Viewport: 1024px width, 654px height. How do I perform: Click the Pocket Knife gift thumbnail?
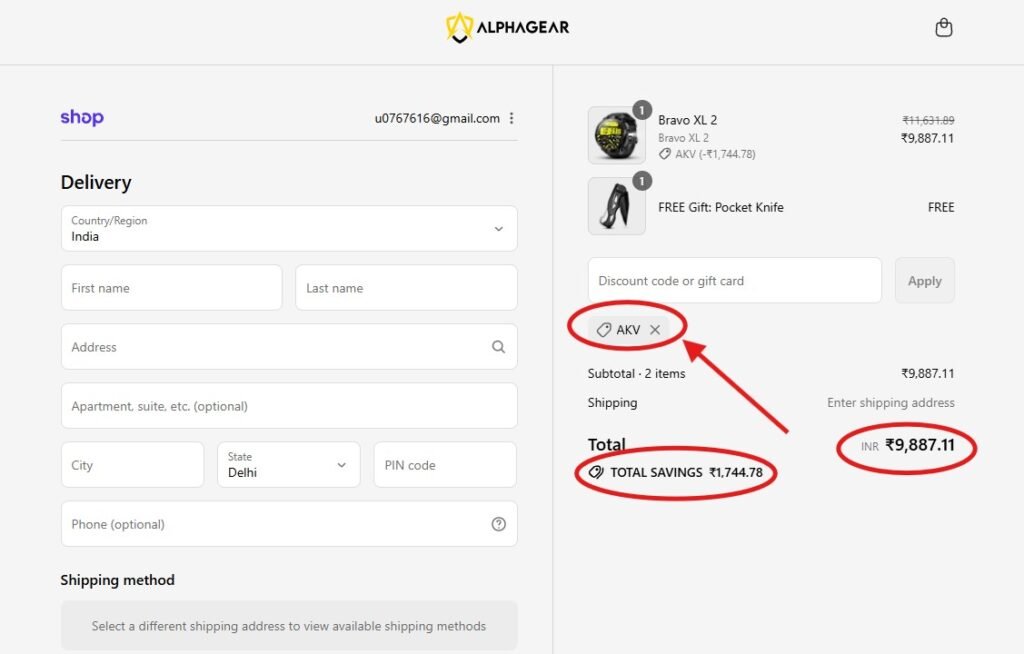pyautogui.click(x=616, y=206)
